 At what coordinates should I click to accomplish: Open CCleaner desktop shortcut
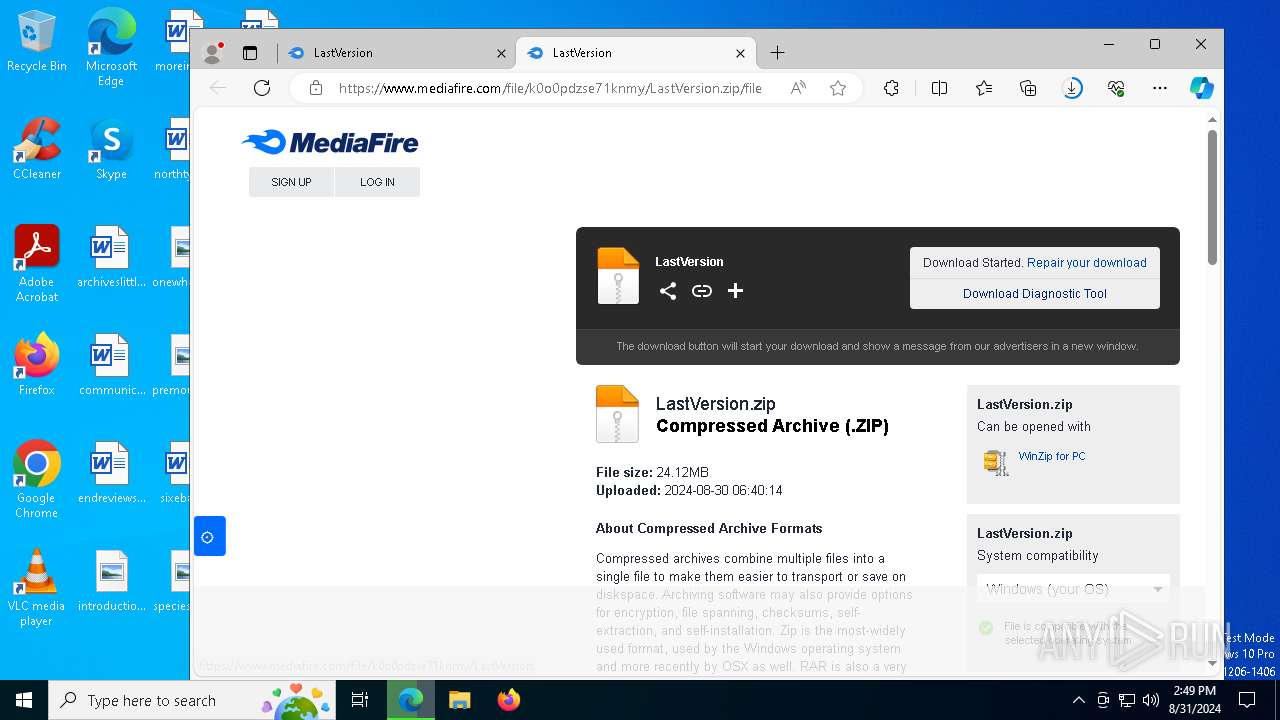(x=37, y=150)
